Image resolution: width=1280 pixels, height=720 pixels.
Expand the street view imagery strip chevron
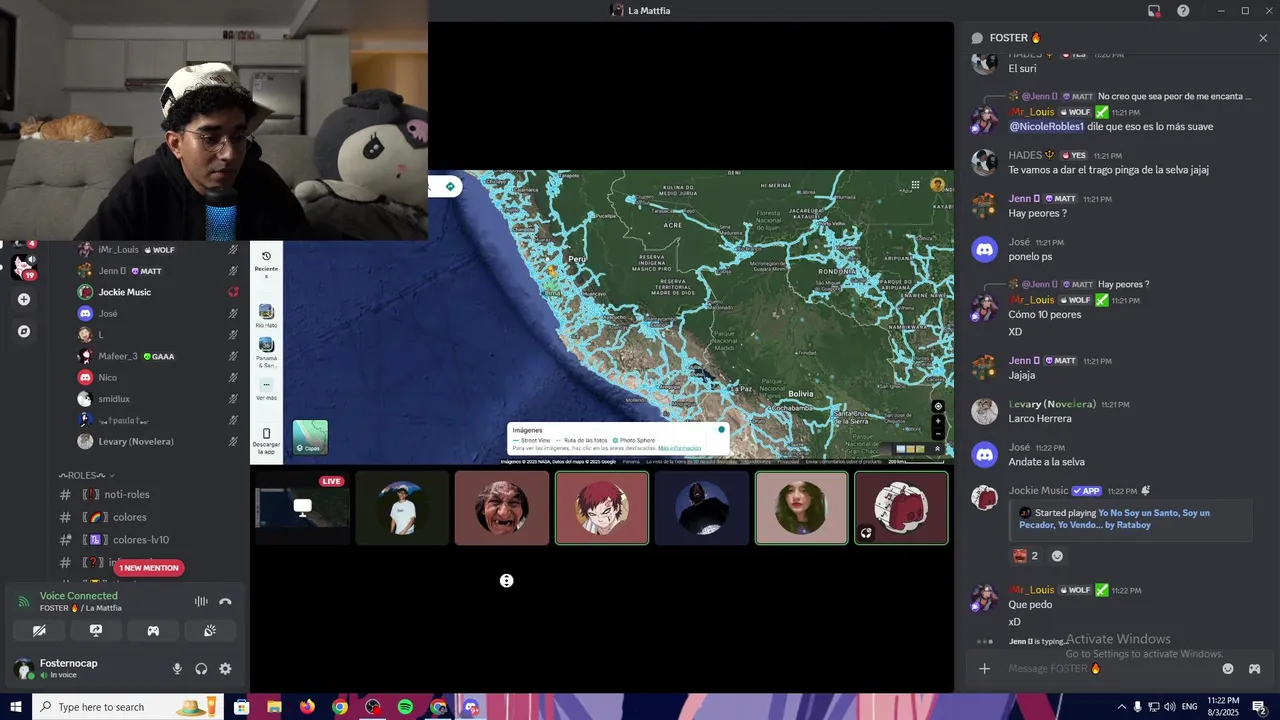pyautogui.click(x=938, y=449)
